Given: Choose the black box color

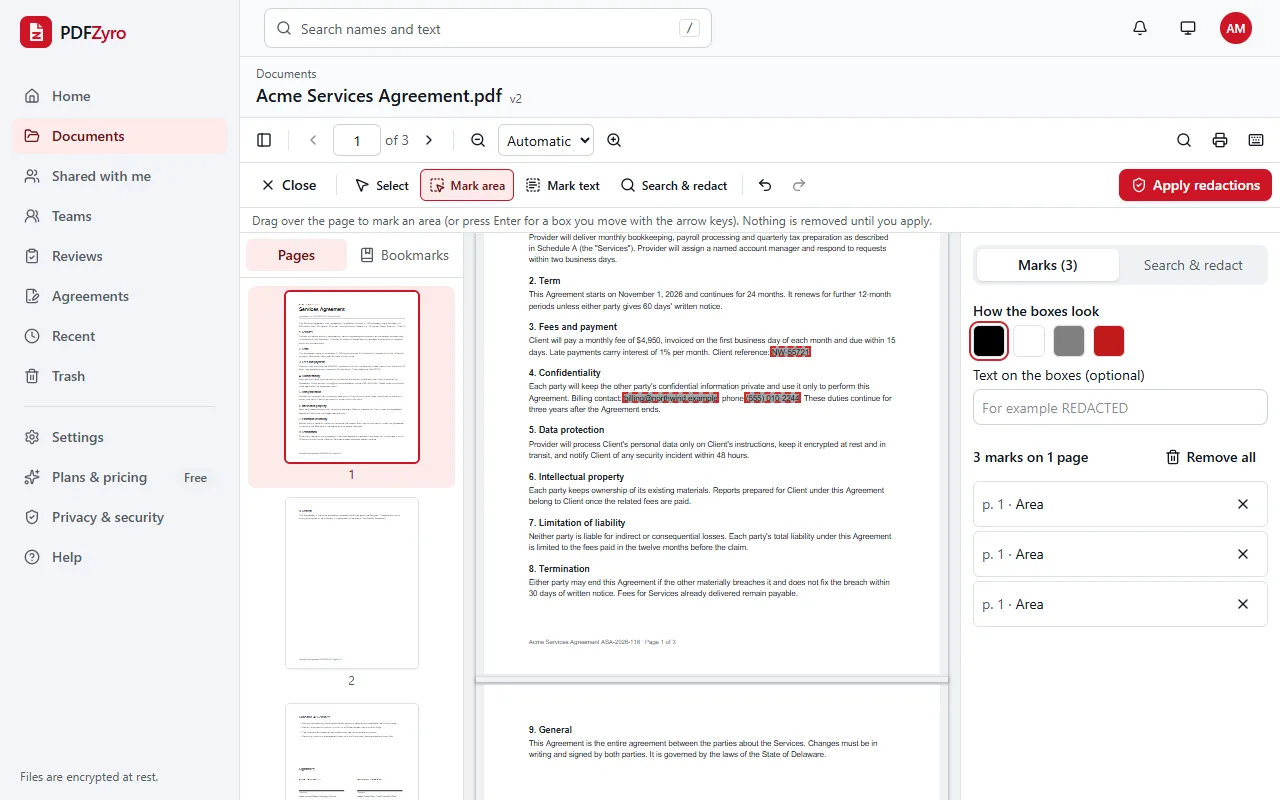Looking at the screenshot, I should tap(989, 341).
